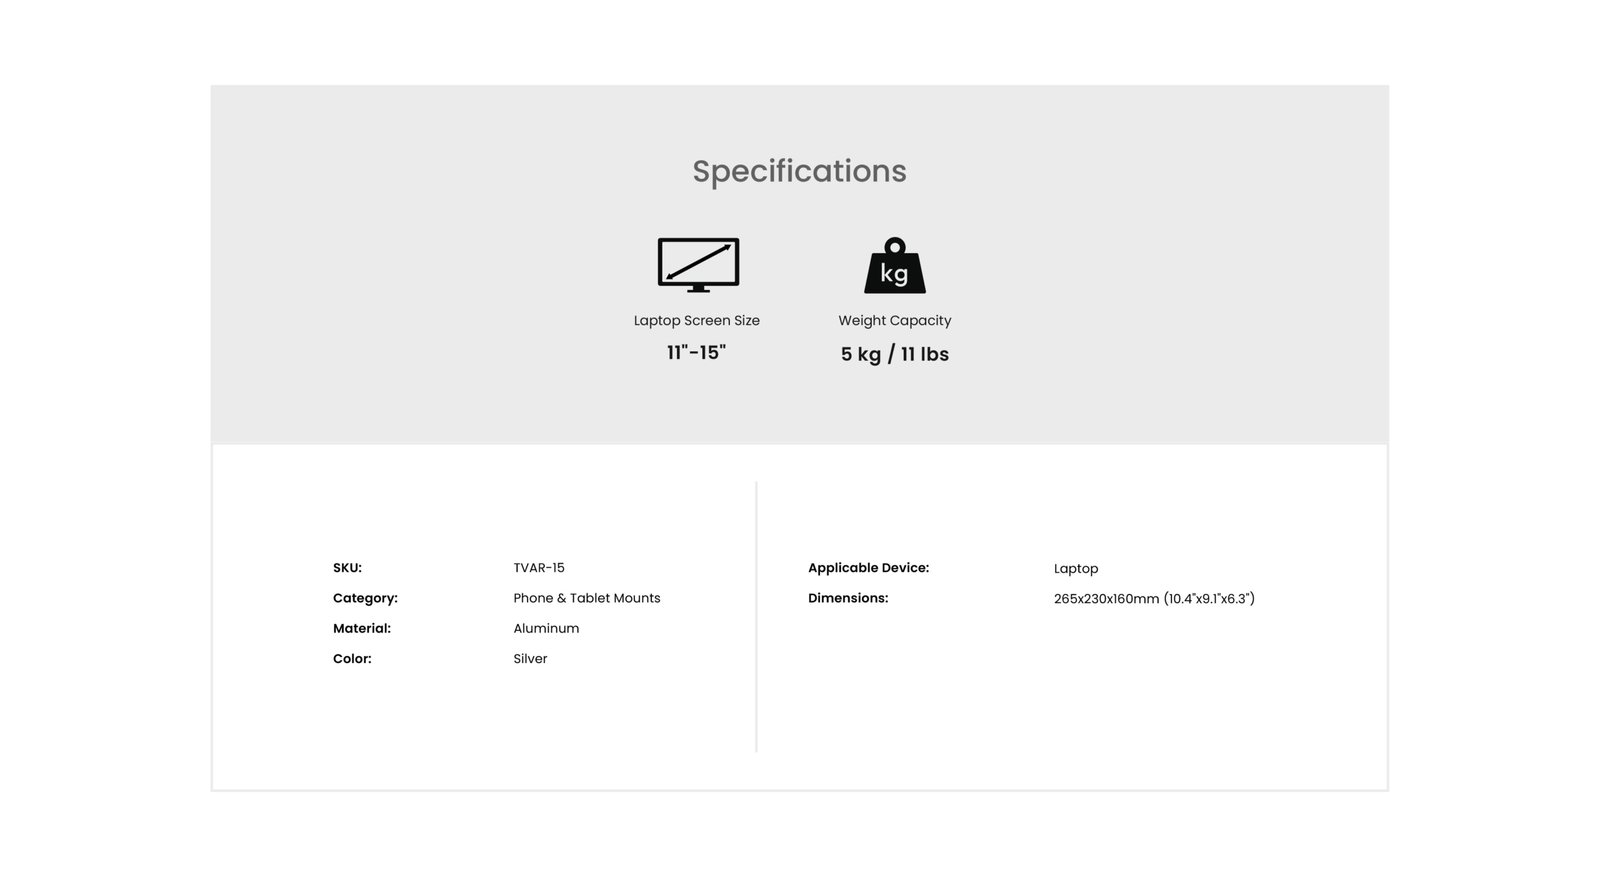Screen dimensions: 1600x877
Task: Click the laptop screen size monitor icon
Action: pyautogui.click(x=698, y=265)
